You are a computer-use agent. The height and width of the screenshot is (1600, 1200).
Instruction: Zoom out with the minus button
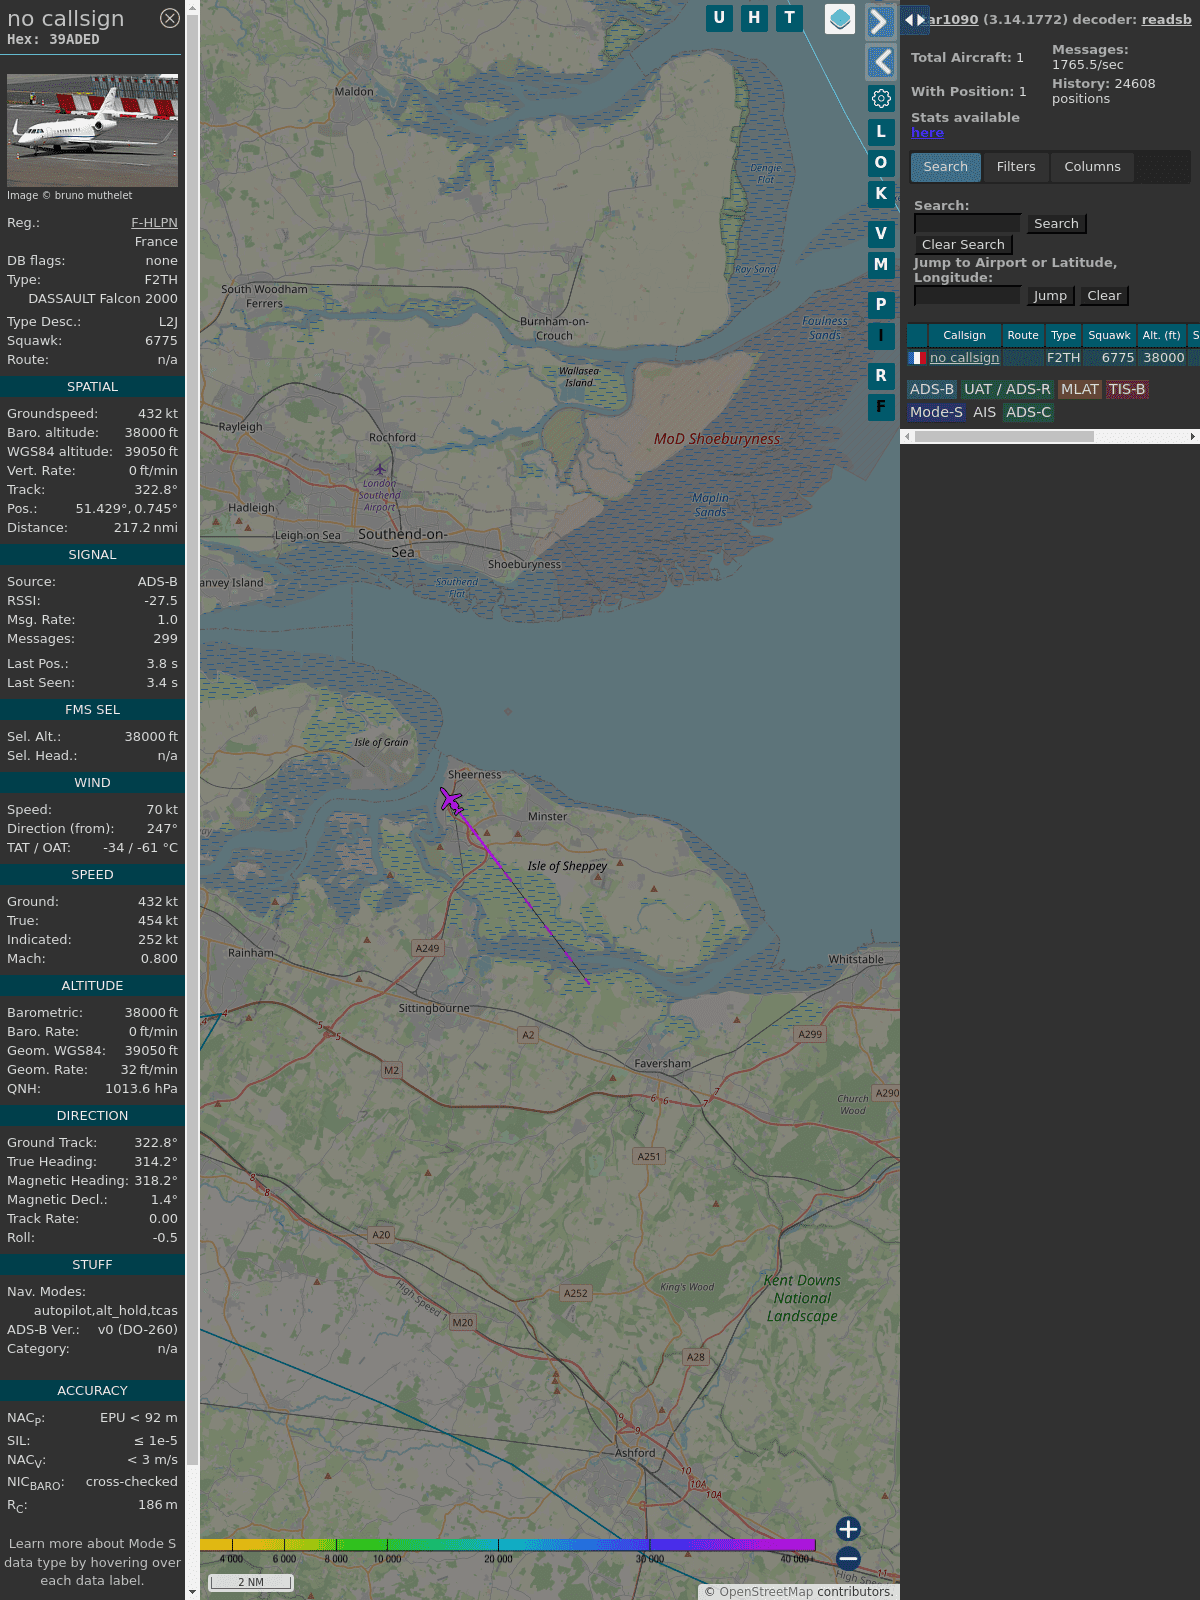(848, 1558)
